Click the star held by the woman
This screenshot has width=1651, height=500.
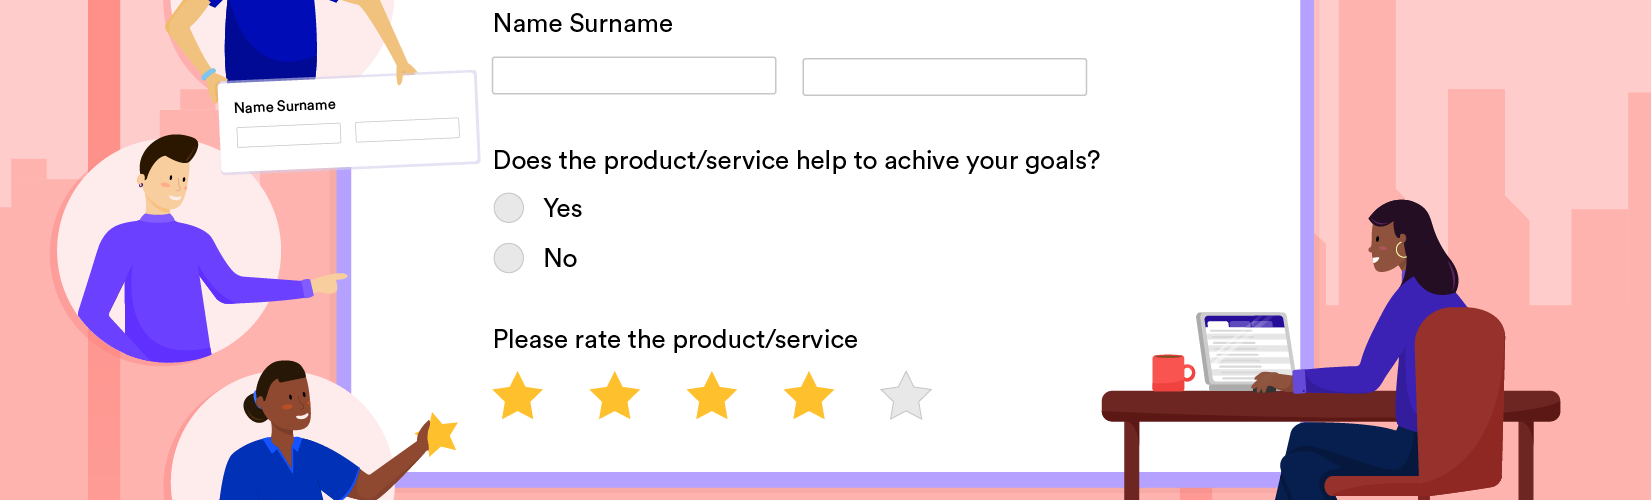click(x=440, y=434)
